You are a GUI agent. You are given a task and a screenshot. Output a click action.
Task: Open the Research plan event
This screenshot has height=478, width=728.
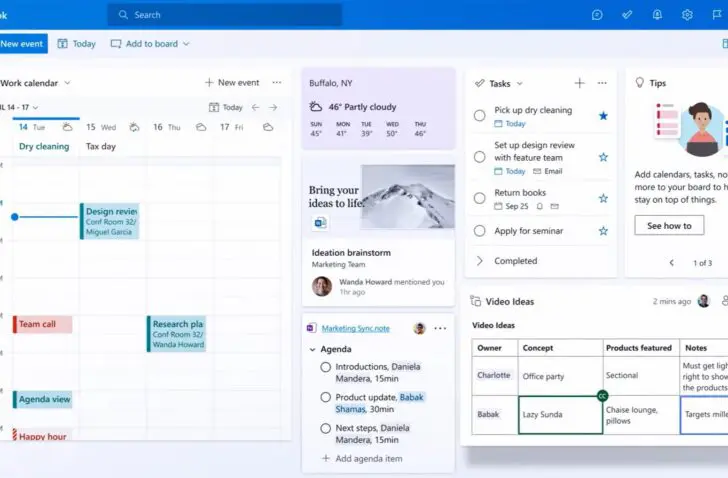[x=176, y=334]
